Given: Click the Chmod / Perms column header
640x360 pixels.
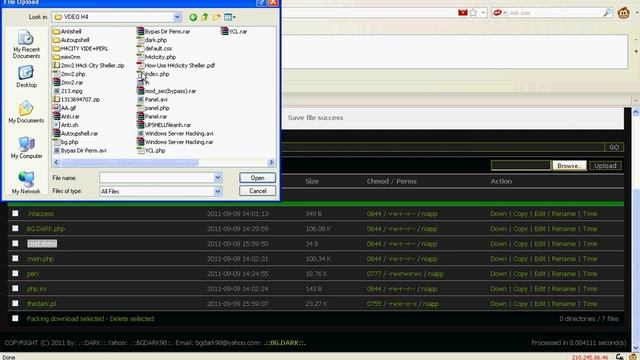Looking at the screenshot, I should click(x=391, y=181).
